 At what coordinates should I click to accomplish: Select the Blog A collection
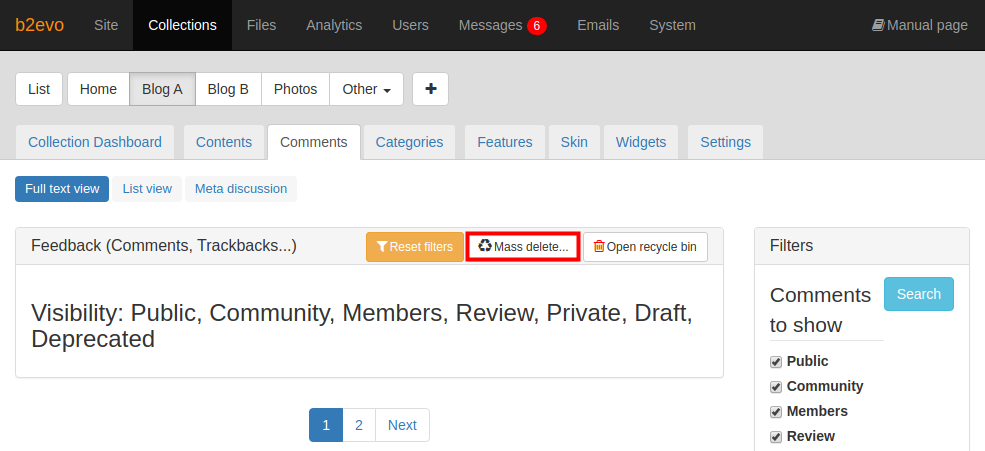pos(162,89)
